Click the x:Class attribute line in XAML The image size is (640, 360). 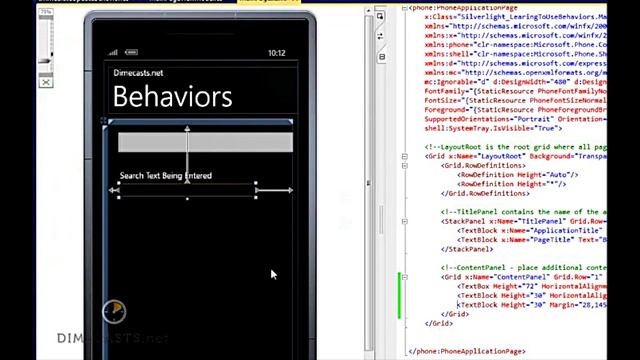click(516, 17)
